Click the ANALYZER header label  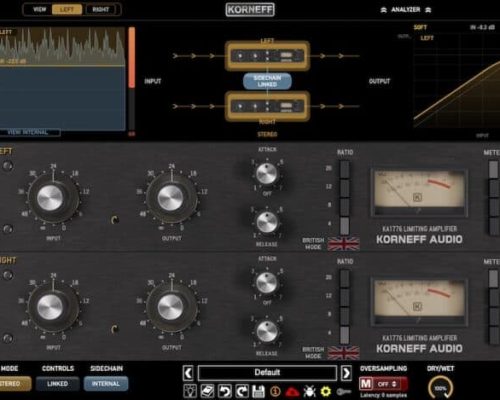(x=406, y=10)
